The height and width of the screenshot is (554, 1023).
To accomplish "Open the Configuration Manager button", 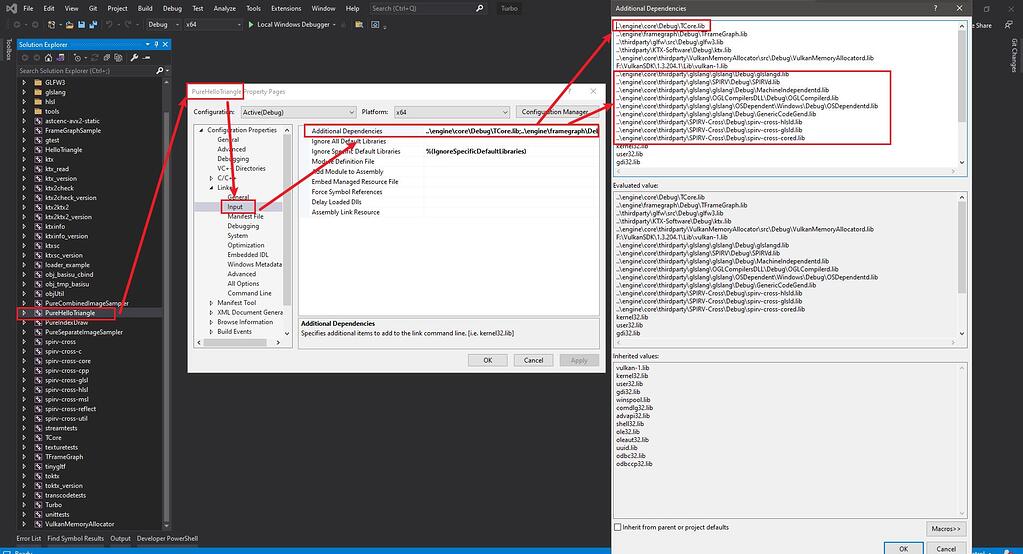I will (x=555, y=112).
